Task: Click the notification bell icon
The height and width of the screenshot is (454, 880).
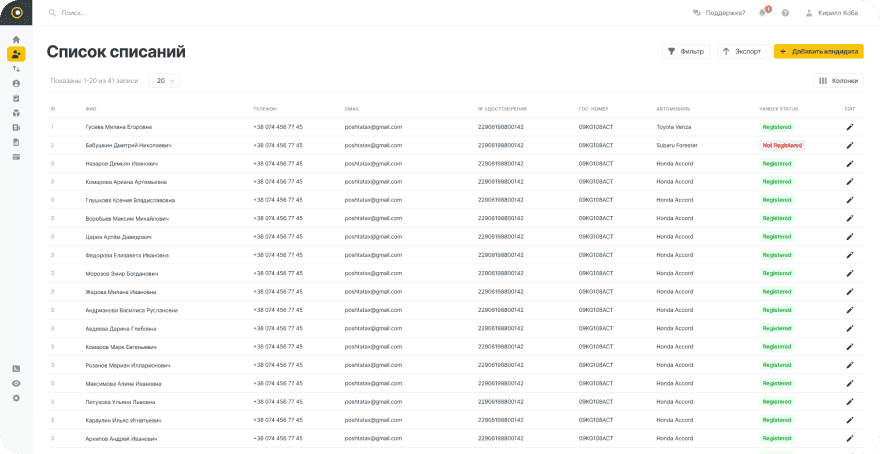Action: [x=762, y=13]
